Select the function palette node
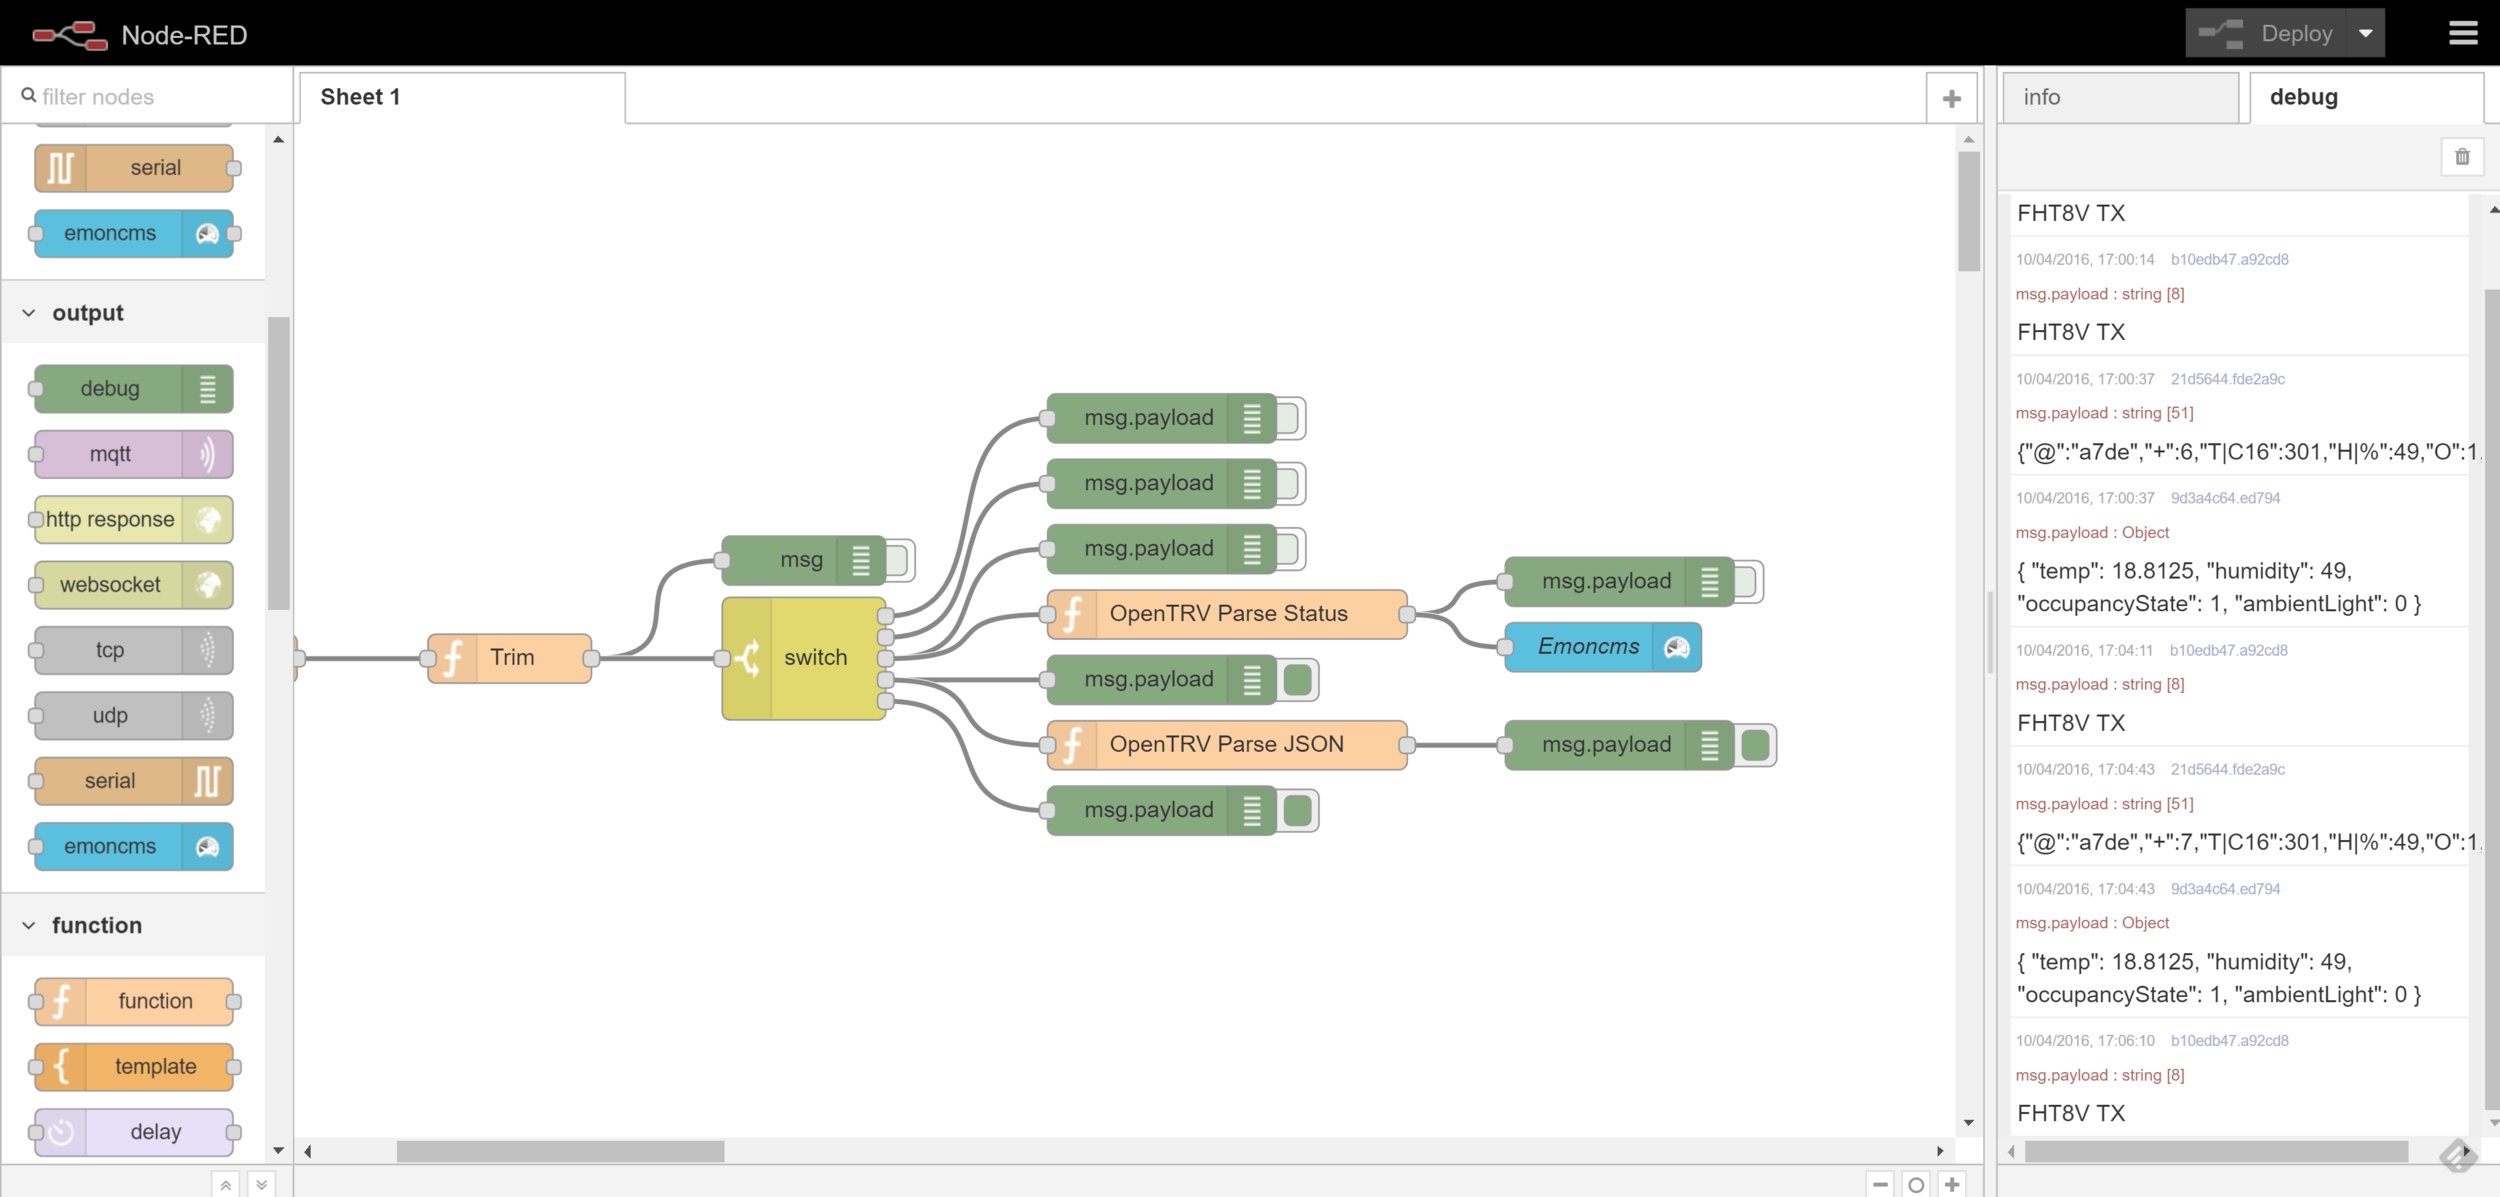This screenshot has width=2500, height=1197. (133, 1001)
